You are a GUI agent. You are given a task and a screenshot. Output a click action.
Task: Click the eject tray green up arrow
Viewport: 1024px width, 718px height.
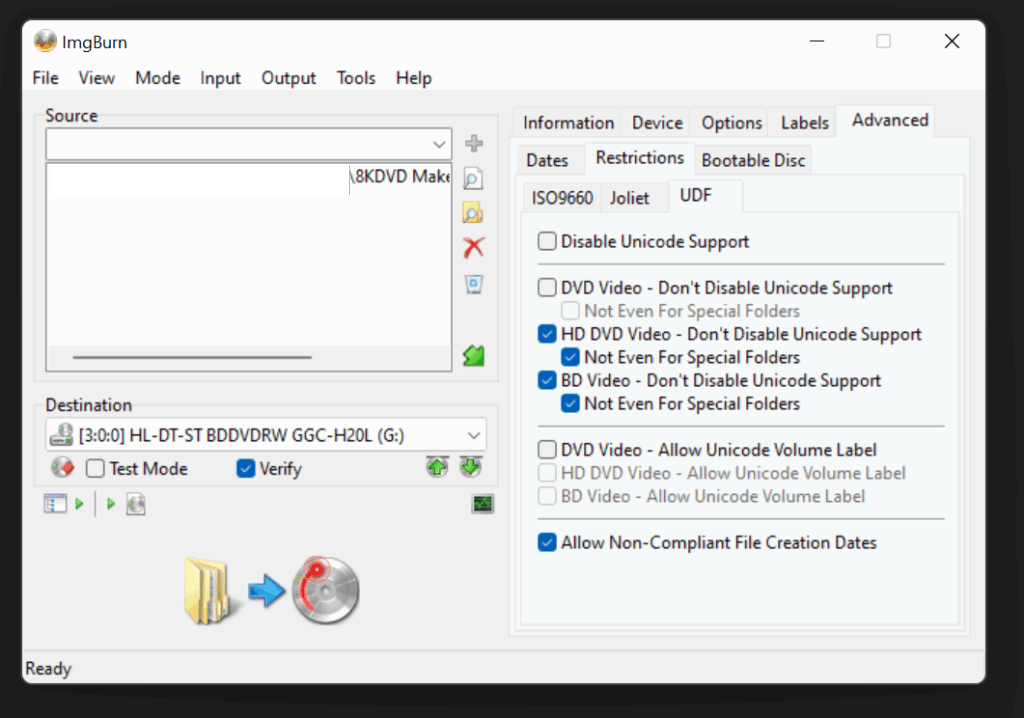[x=437, y=468]
